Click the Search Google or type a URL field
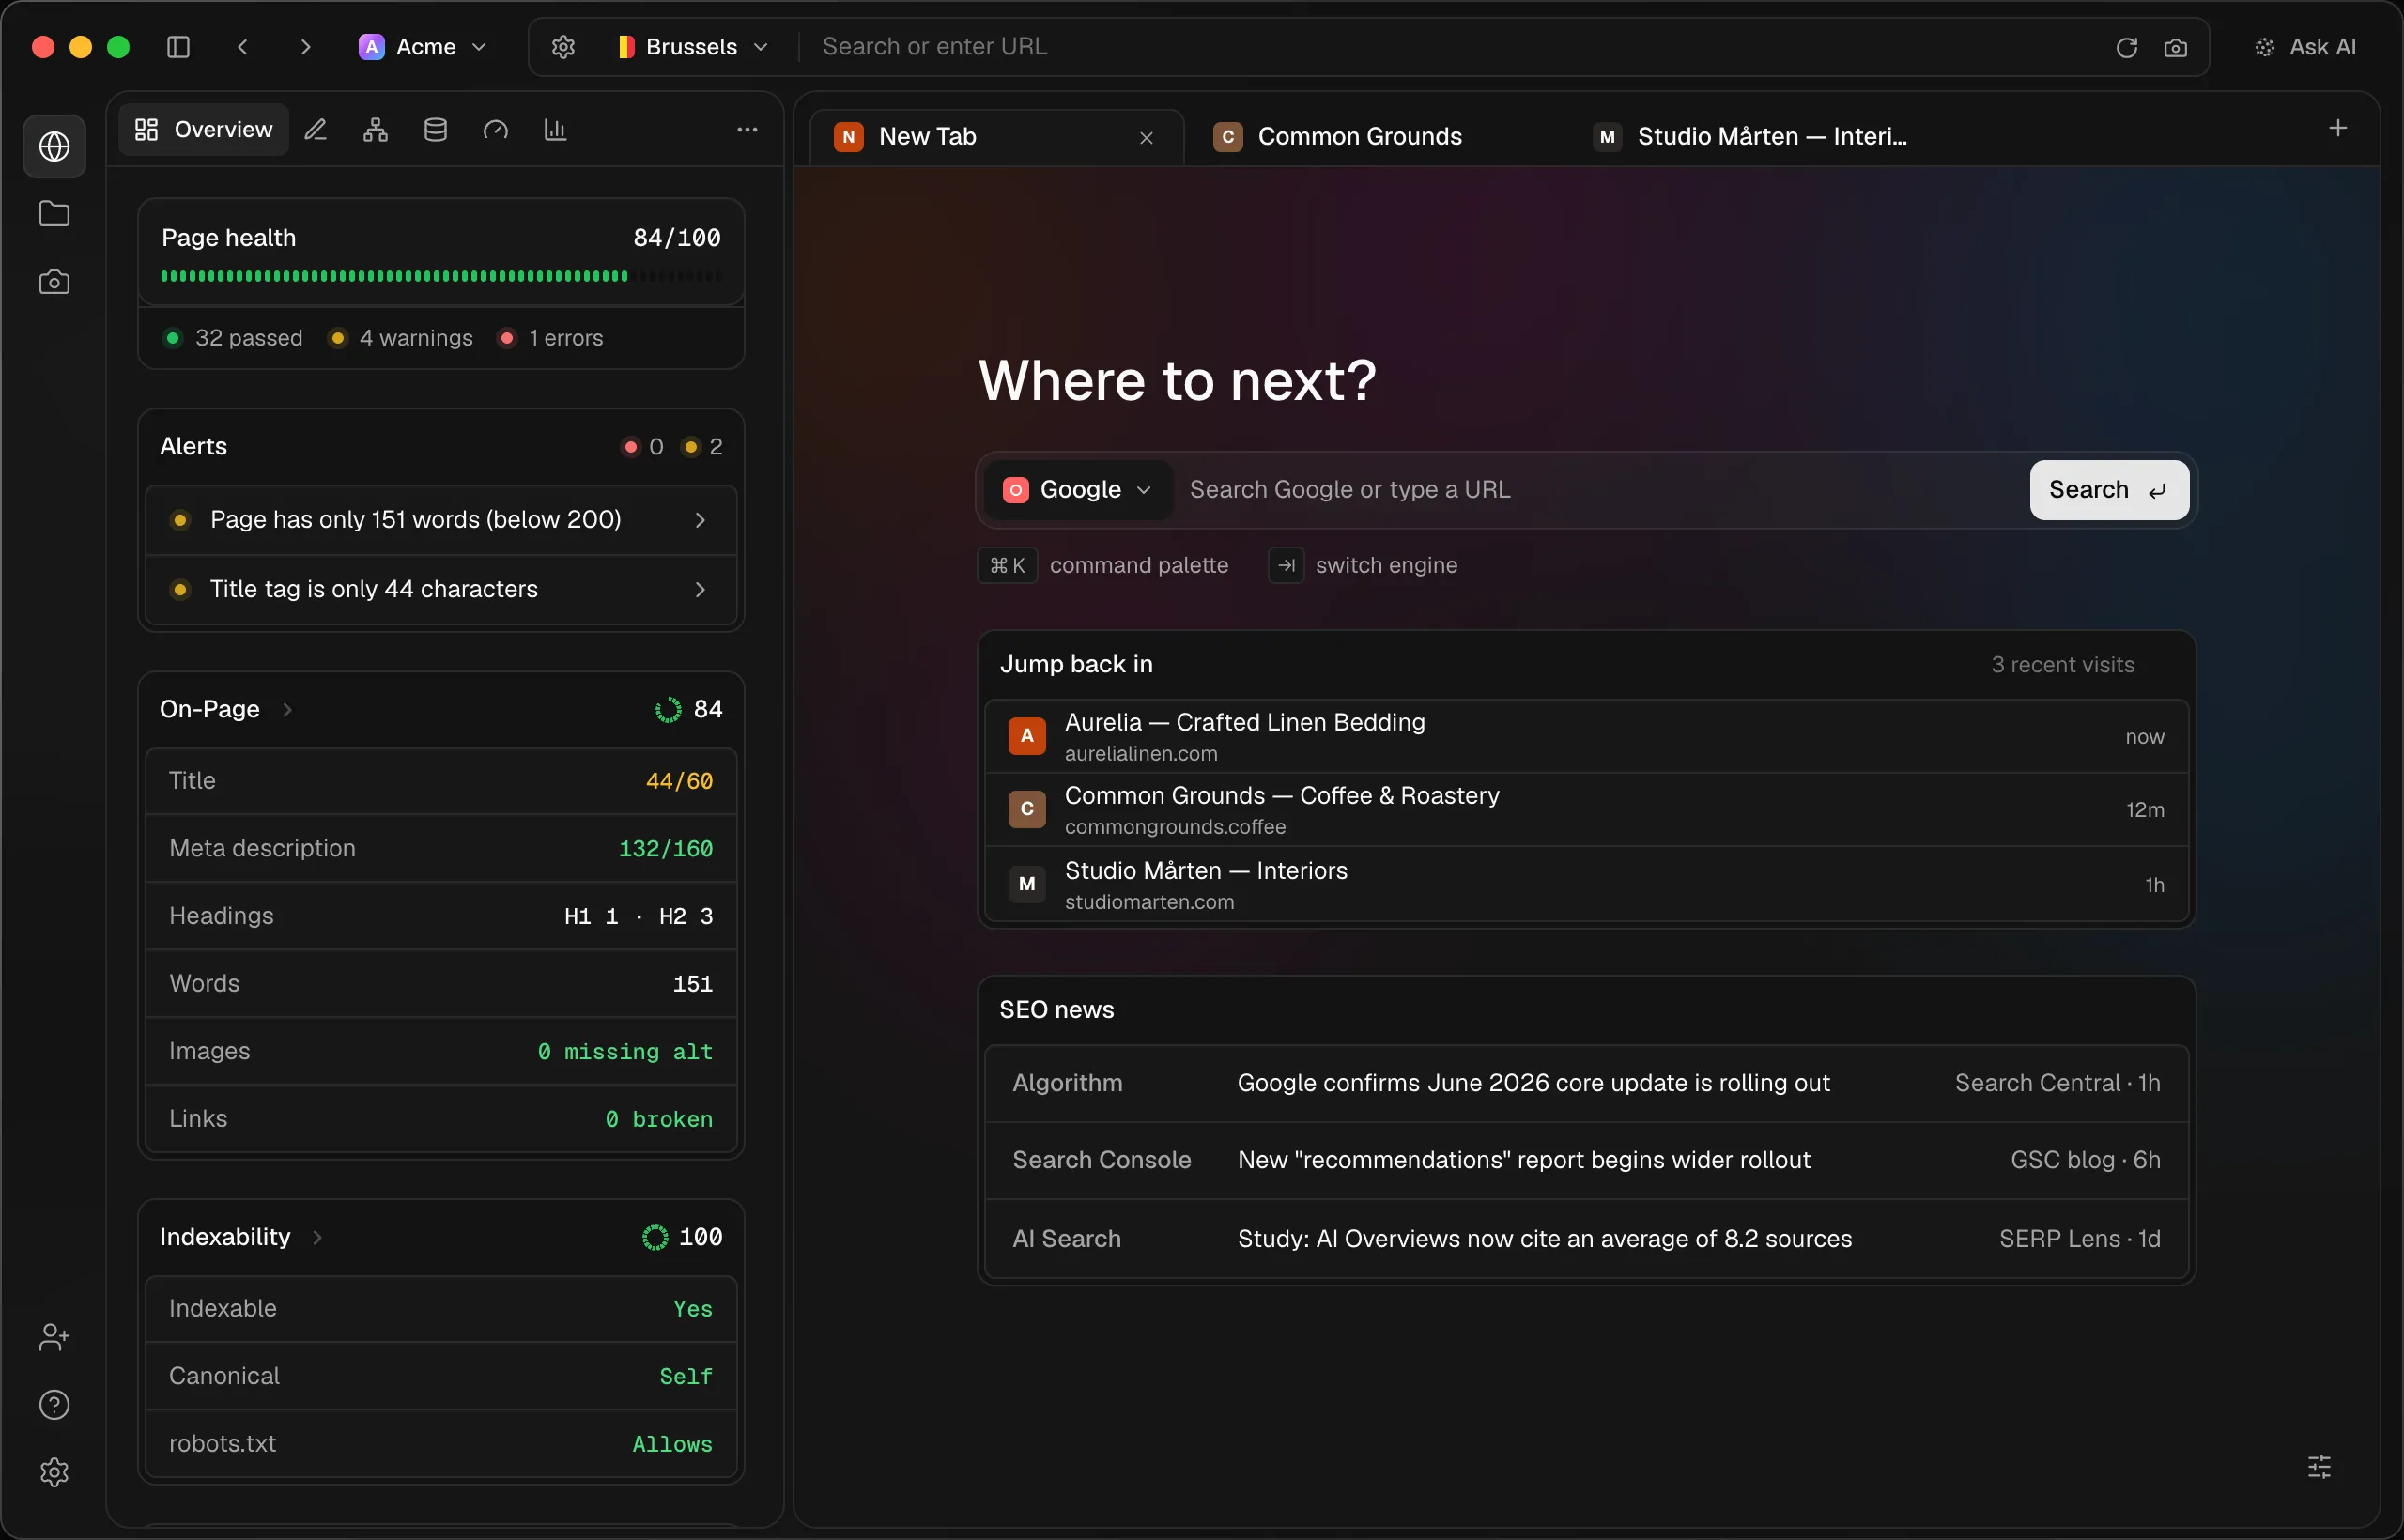 1600,490
